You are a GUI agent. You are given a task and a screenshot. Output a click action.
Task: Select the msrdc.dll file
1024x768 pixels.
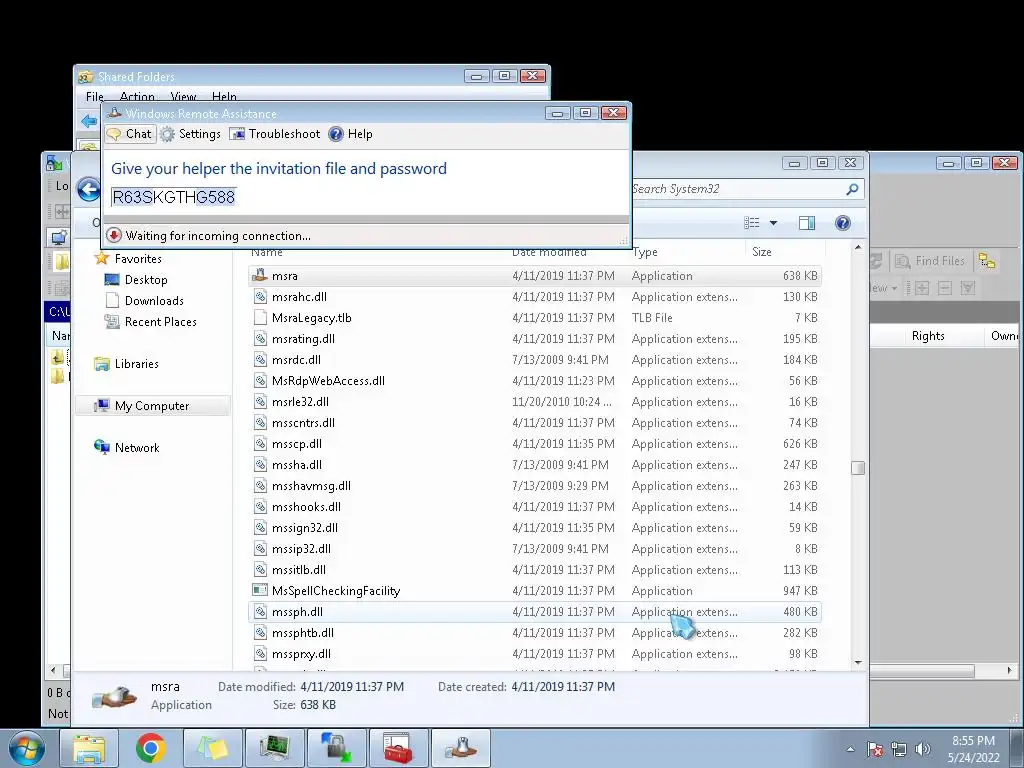point(534,359)
